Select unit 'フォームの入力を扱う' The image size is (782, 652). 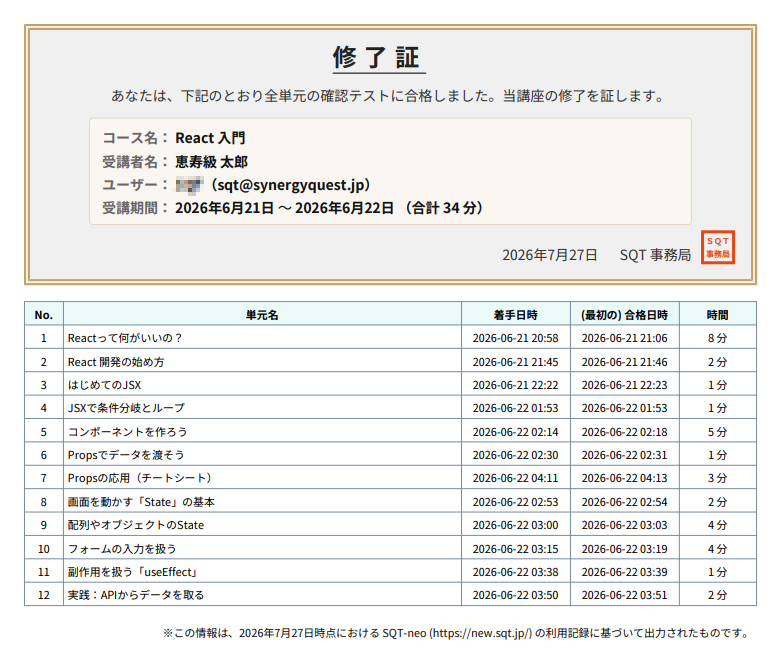coord(122,549)
